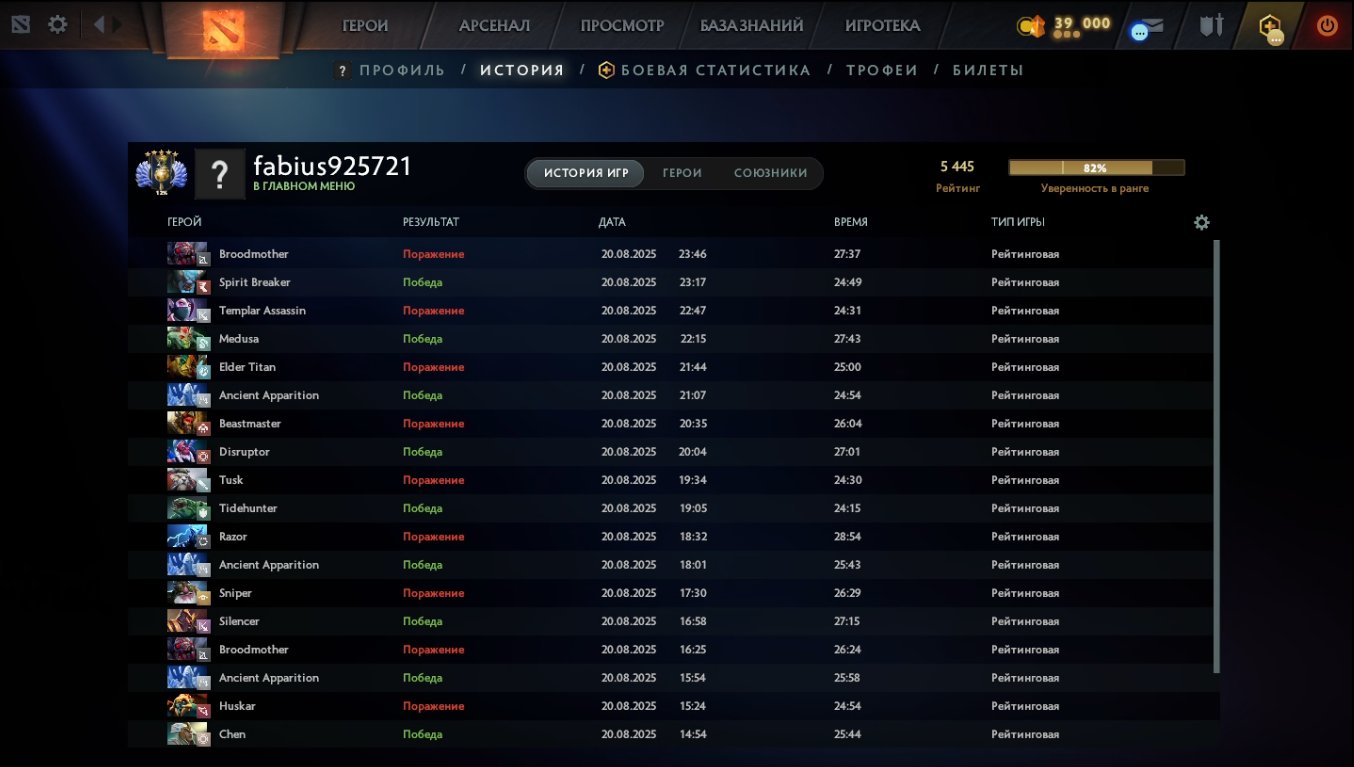Click the match history vertical scrollbar
The height and width of the screenshot is (767, 1354).
pyautogui.click(x=1216, y=456)
